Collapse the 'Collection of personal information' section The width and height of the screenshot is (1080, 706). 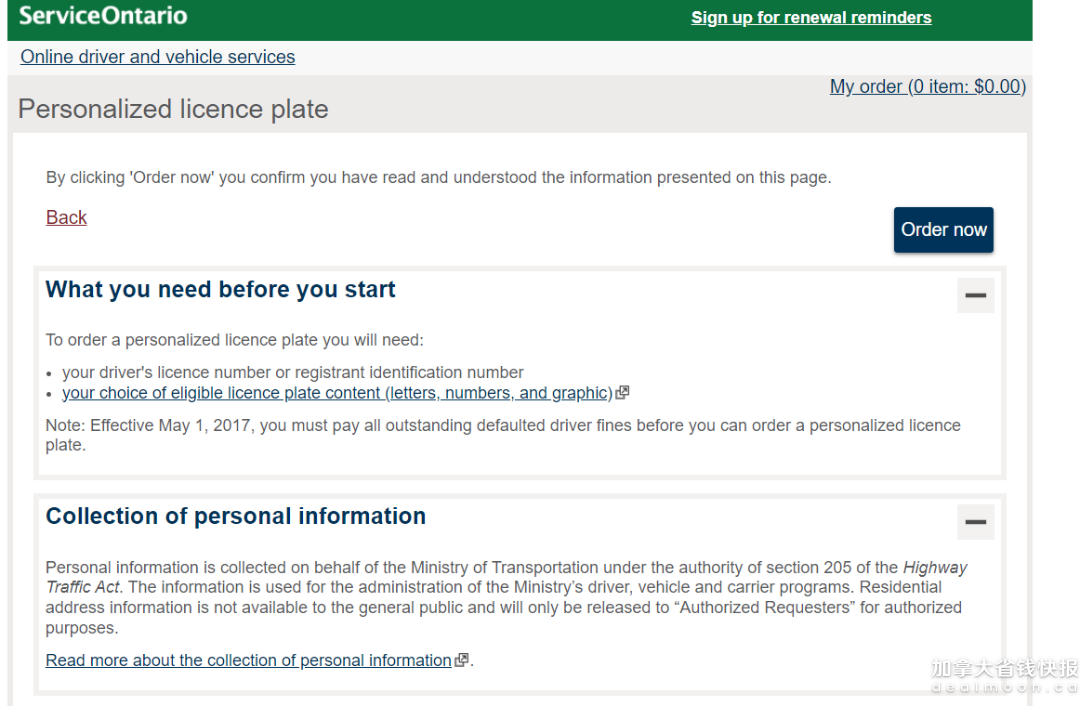click(x=975, y=522)
